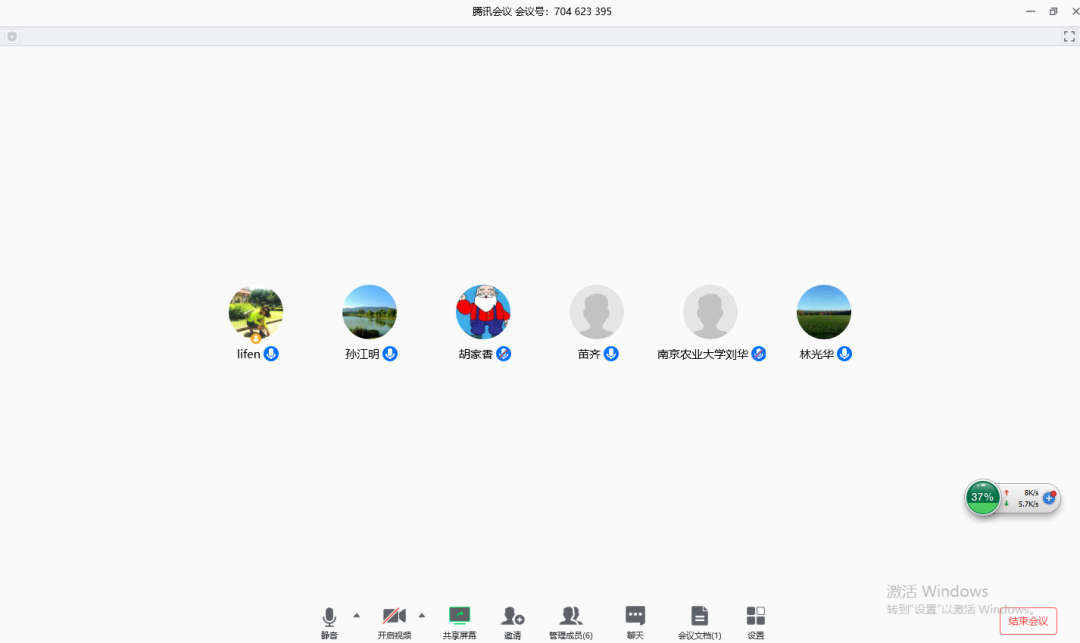Click the Share Screen (共享屏幕) icon
This screenshot has width=1080, height=643.
point(459,616)
